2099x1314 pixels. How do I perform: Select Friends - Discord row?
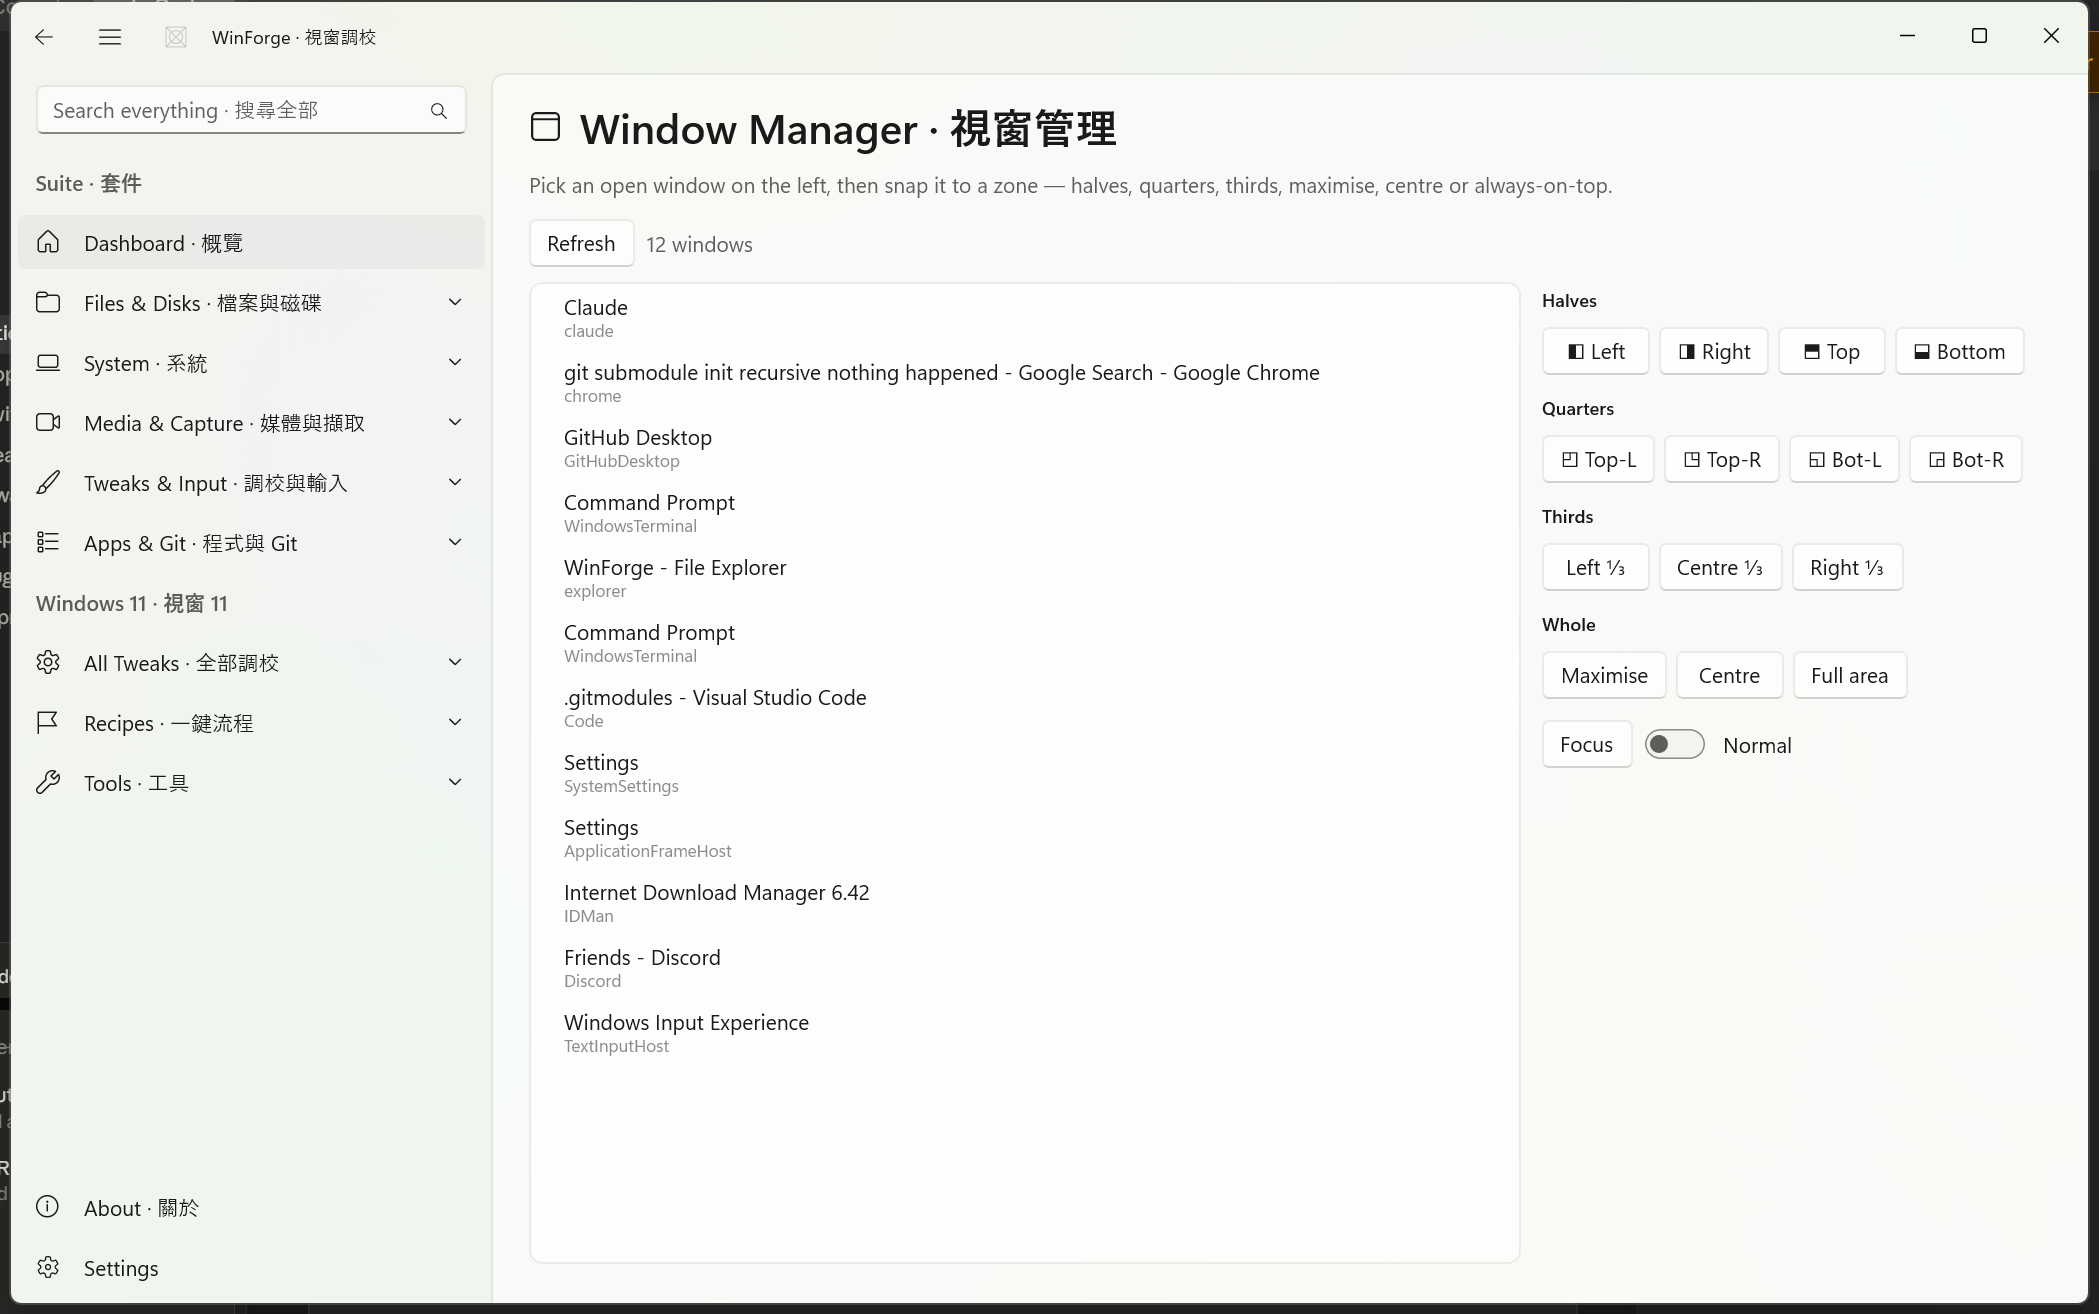coord(1024,968)
